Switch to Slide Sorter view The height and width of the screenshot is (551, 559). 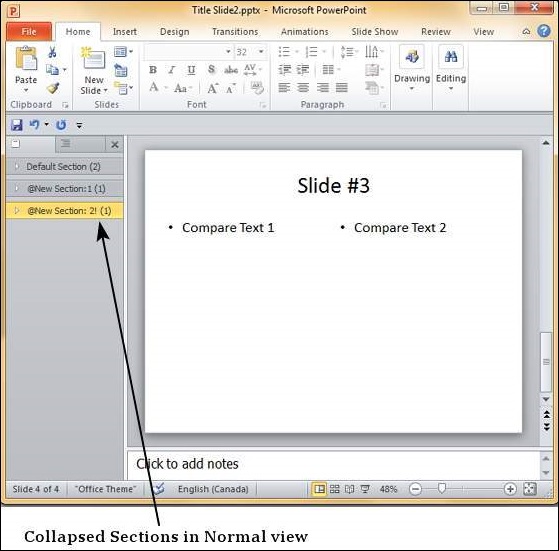[334, 489]
